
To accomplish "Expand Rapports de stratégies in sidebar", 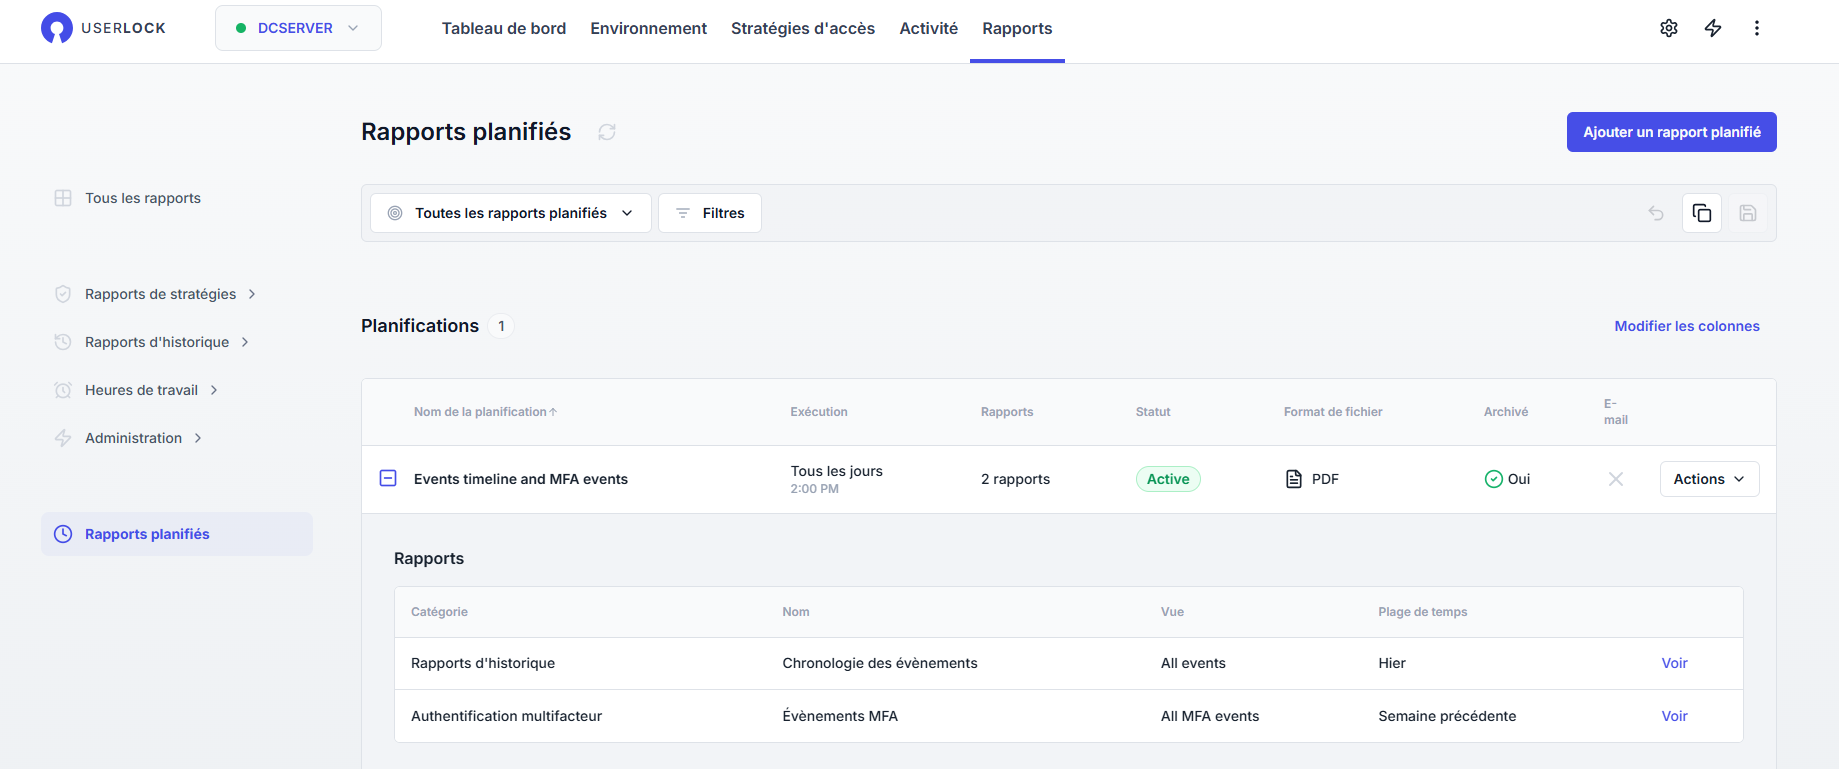I will click(161, 294).
